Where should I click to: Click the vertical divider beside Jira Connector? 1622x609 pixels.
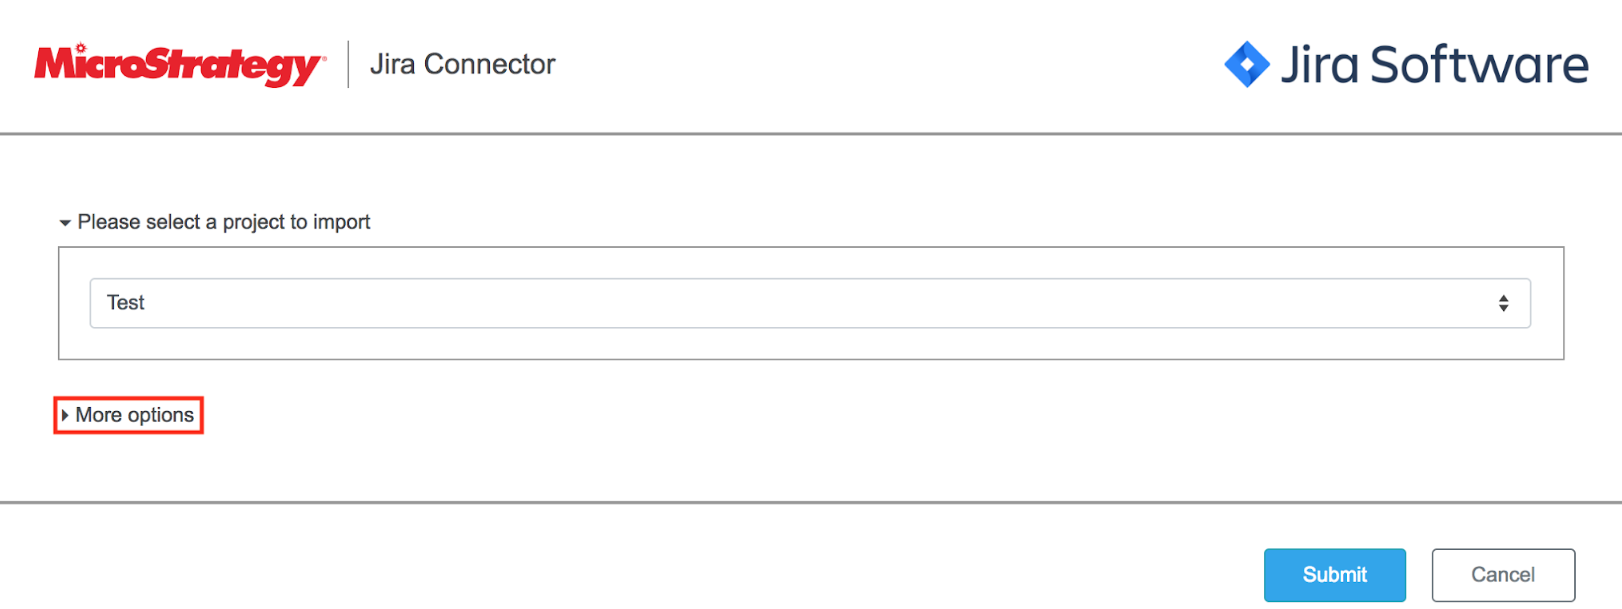click(x=348, y=65)
